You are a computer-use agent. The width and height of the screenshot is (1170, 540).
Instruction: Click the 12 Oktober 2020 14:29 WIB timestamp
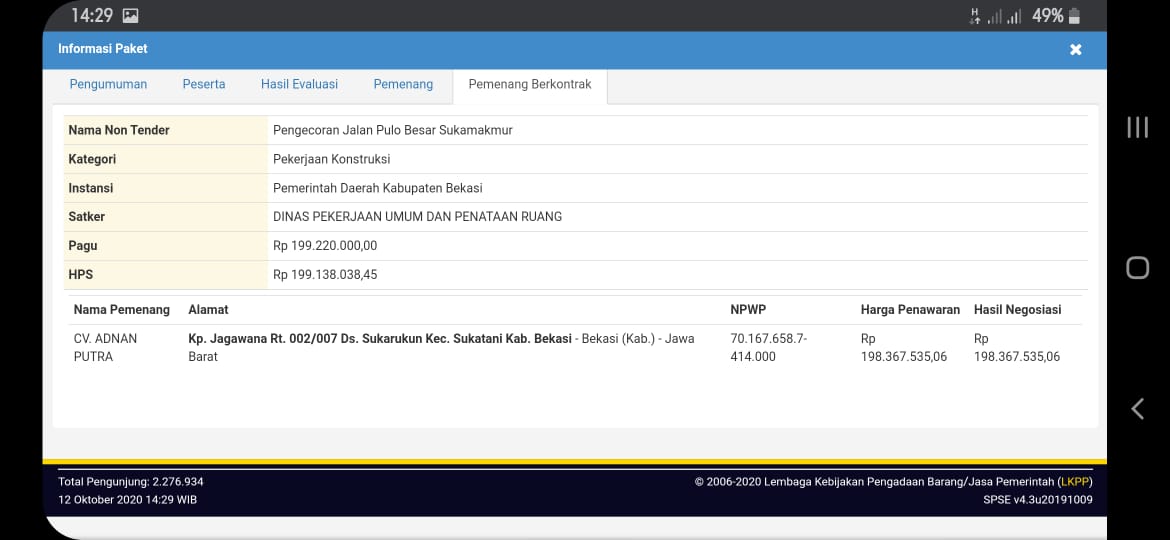click(128, 500)
